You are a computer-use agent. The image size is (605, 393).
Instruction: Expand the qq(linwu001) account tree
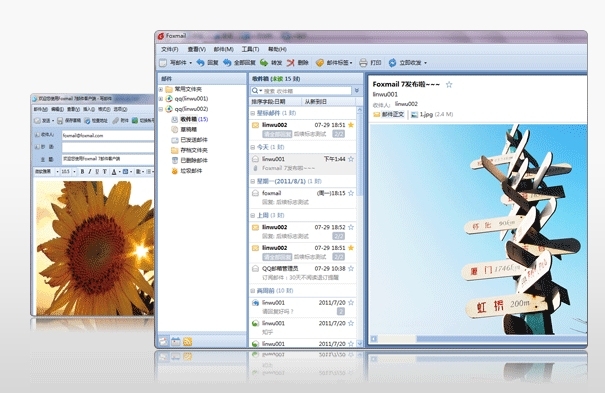coord(161,99)
